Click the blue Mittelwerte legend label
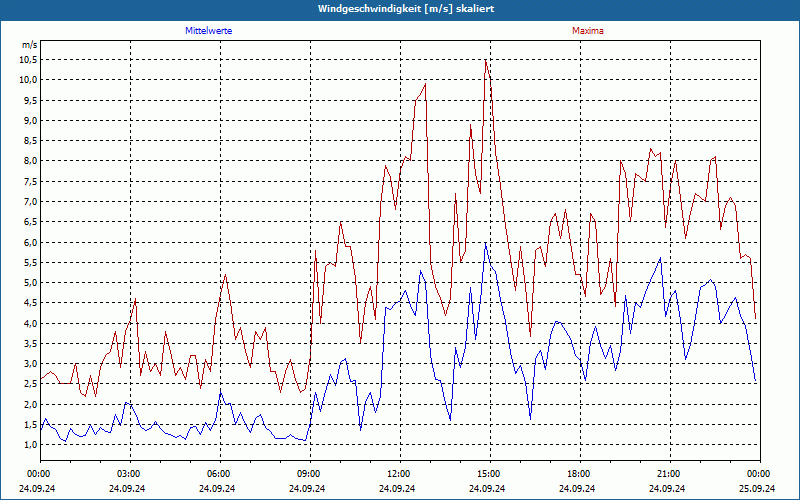800x500 pixels. (209, 31)
